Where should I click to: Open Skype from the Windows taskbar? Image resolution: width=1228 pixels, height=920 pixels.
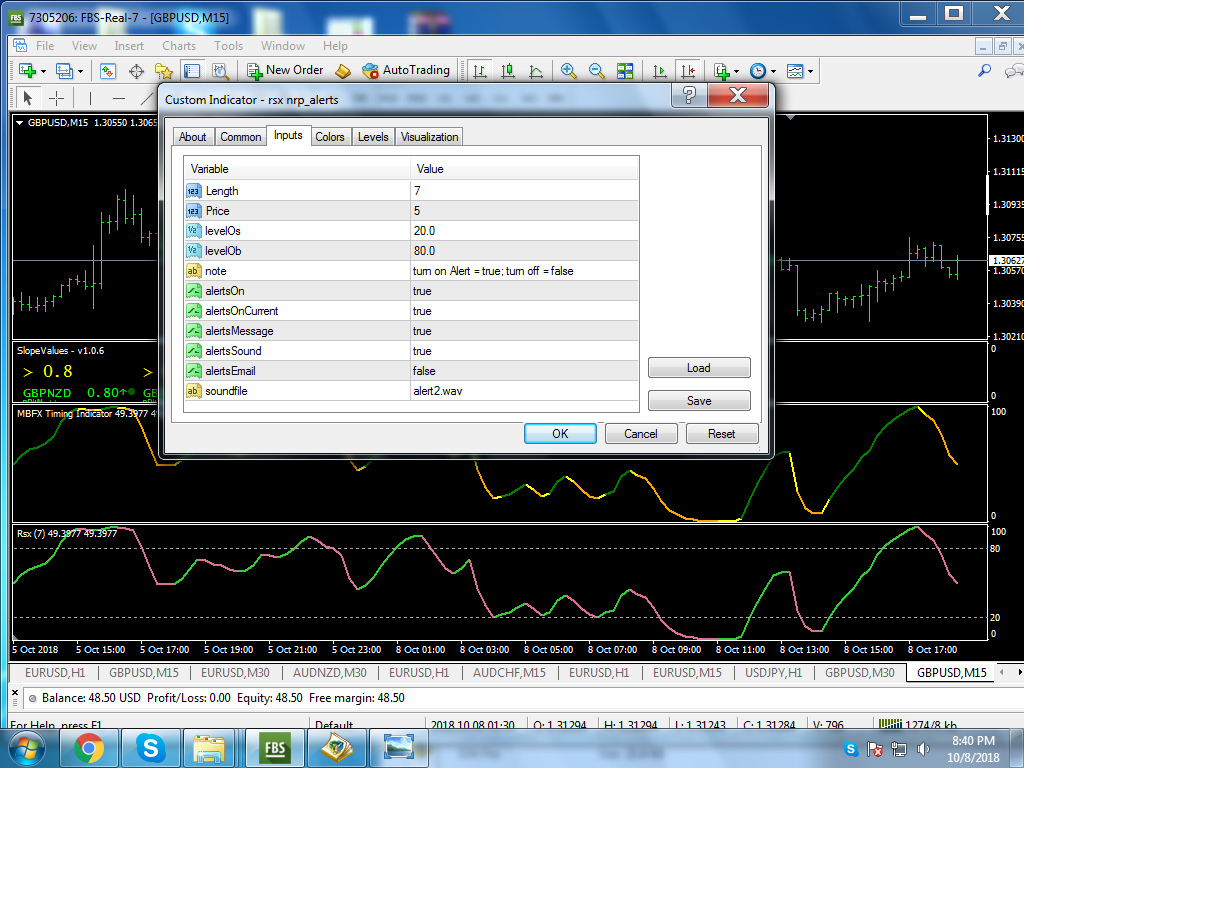click(151, 748)
